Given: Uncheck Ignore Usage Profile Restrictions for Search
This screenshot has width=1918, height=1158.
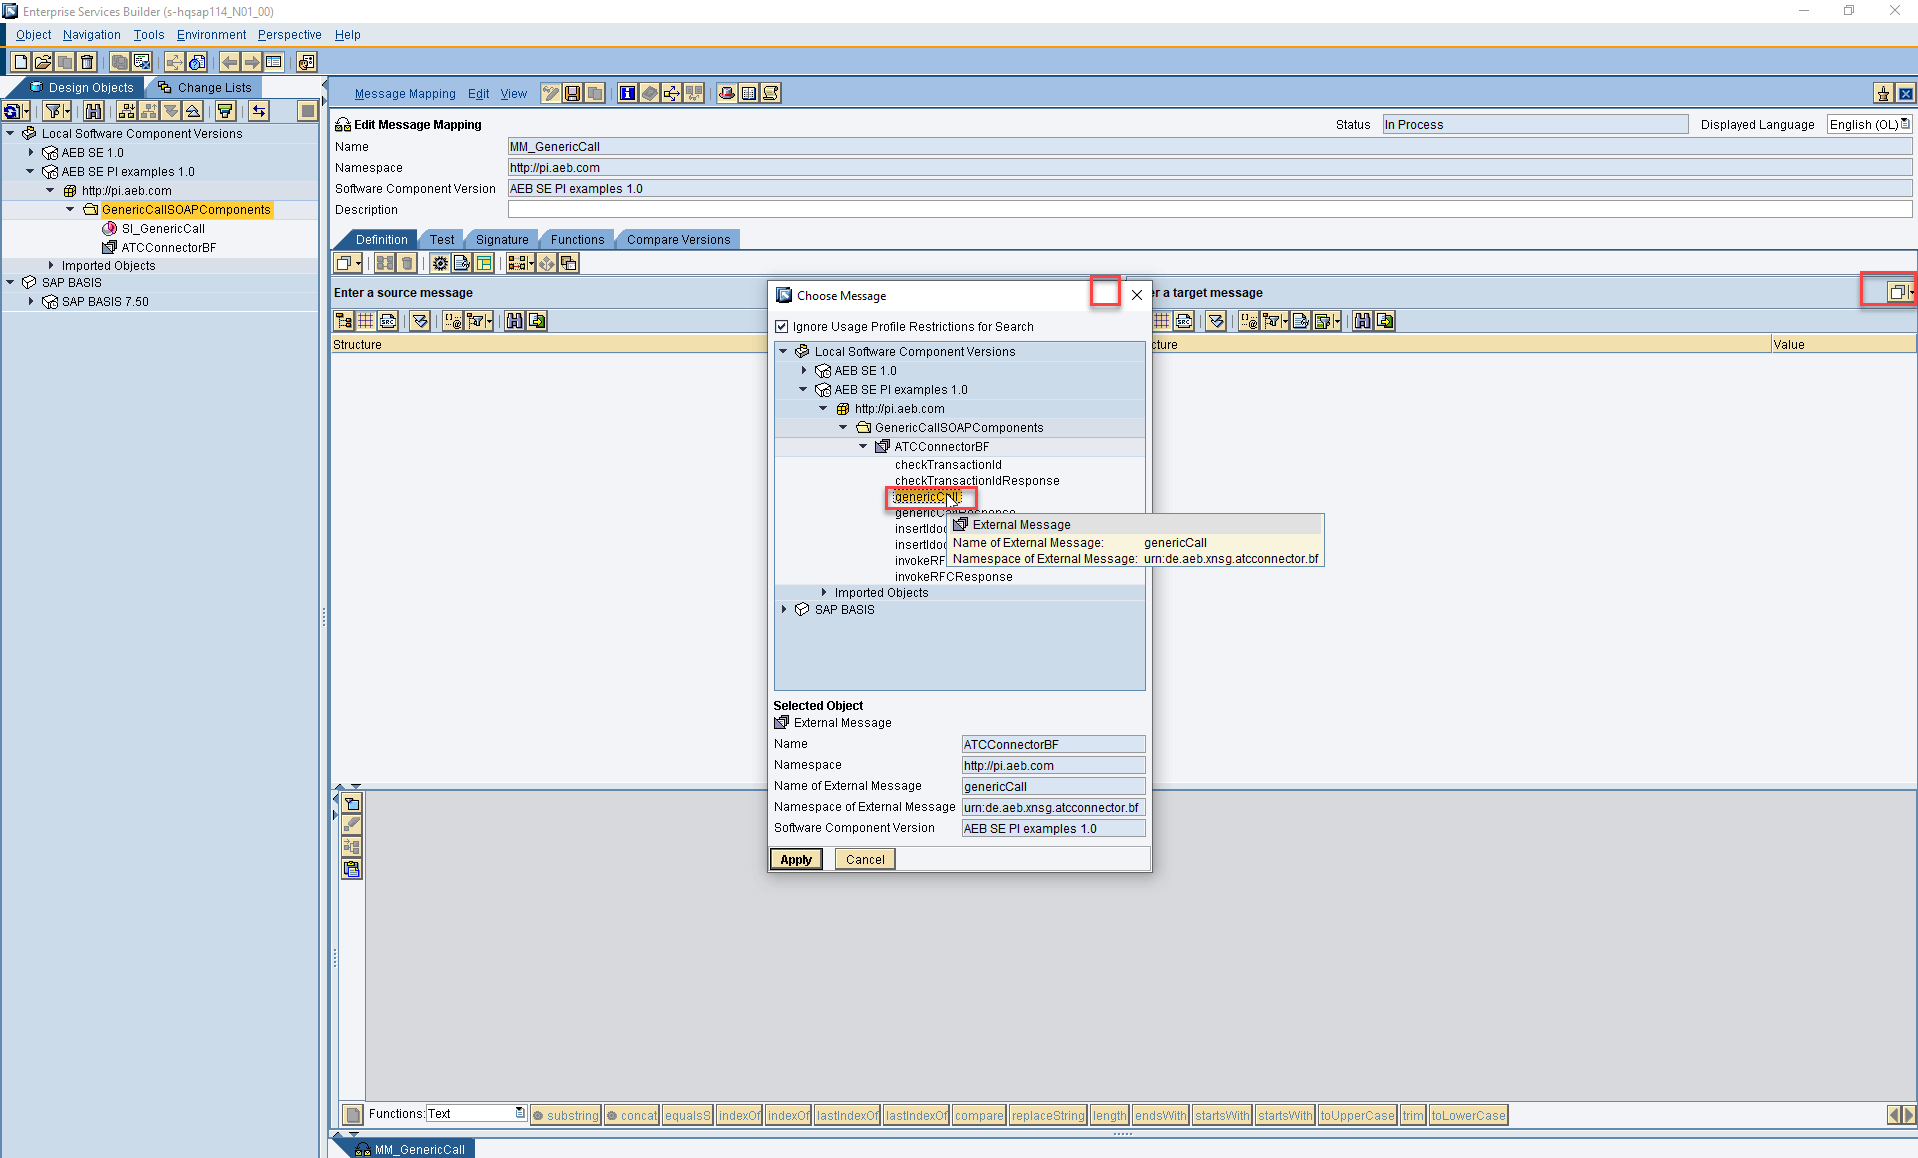Looking at the screenshot, I should pos(782,326).
